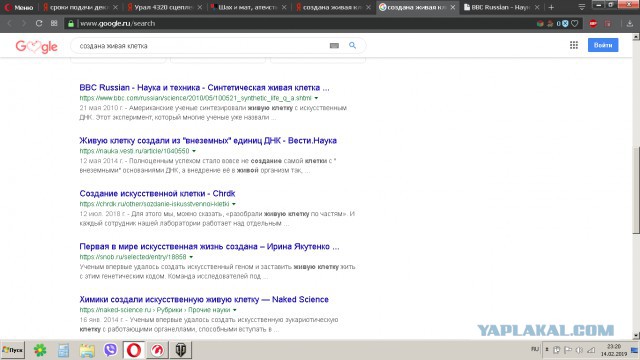Open the on-screen keyboard icon
This screenshot has height=360, width=640.
coord(334,46)
